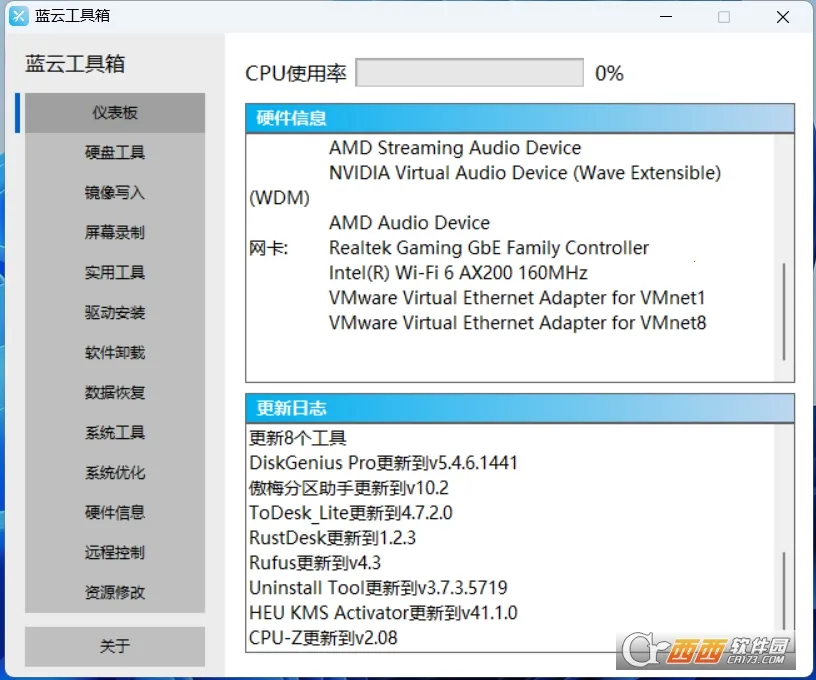This screenshot has width=816, height=680.
Task: Click the 蓝云工具箱 app icon in title bar
Action: click(x=18, y=17)
